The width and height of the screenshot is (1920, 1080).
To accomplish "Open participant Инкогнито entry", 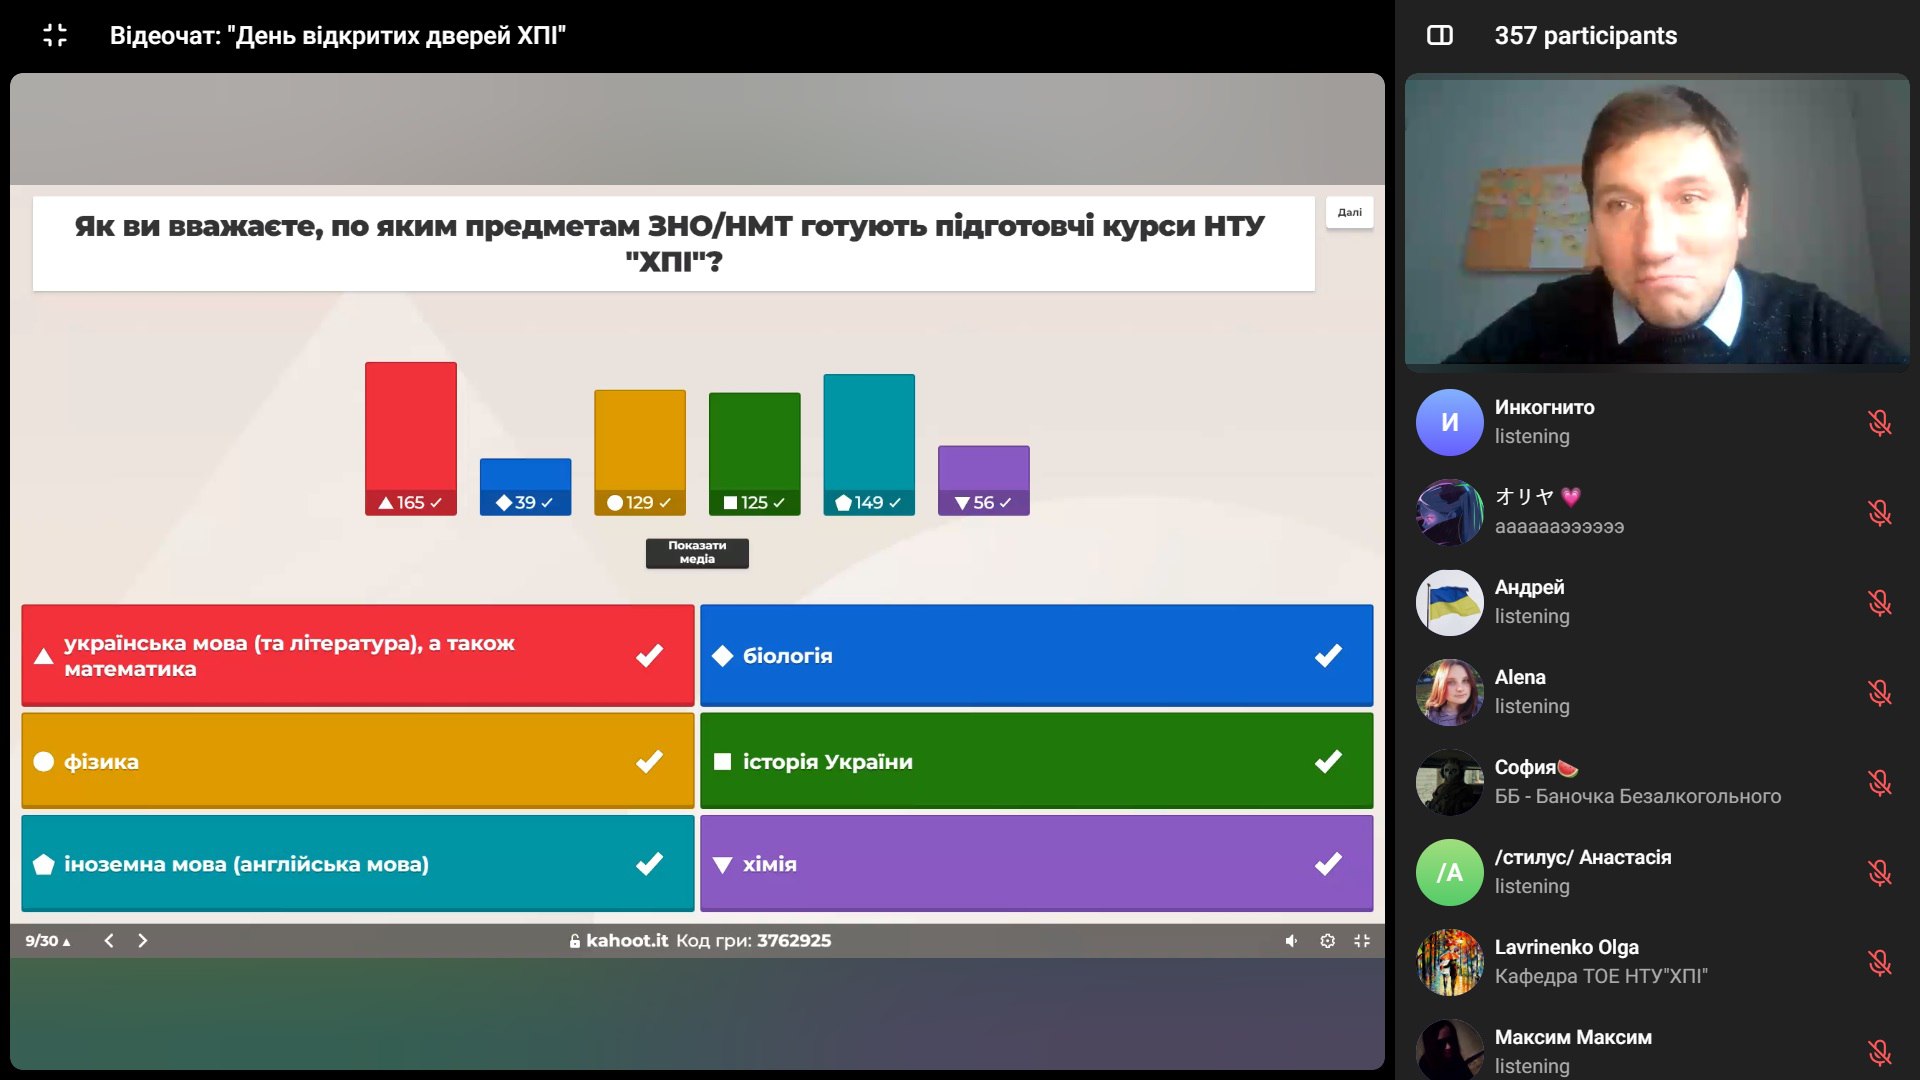I will (1657, 422).
